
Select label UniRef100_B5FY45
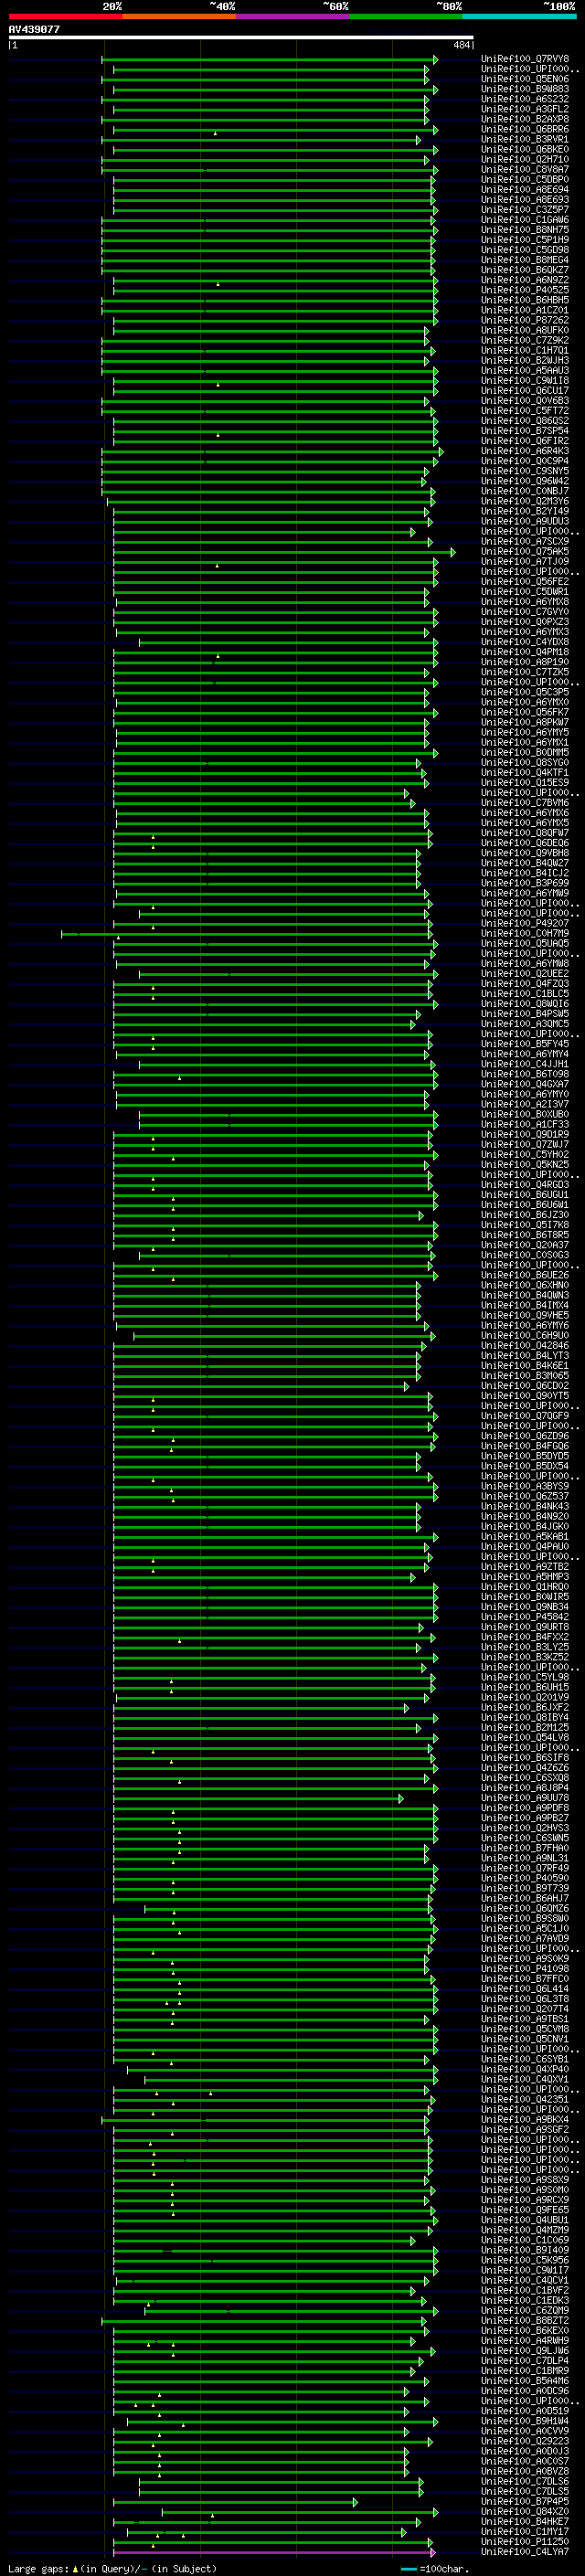[x=525, y=1044]
